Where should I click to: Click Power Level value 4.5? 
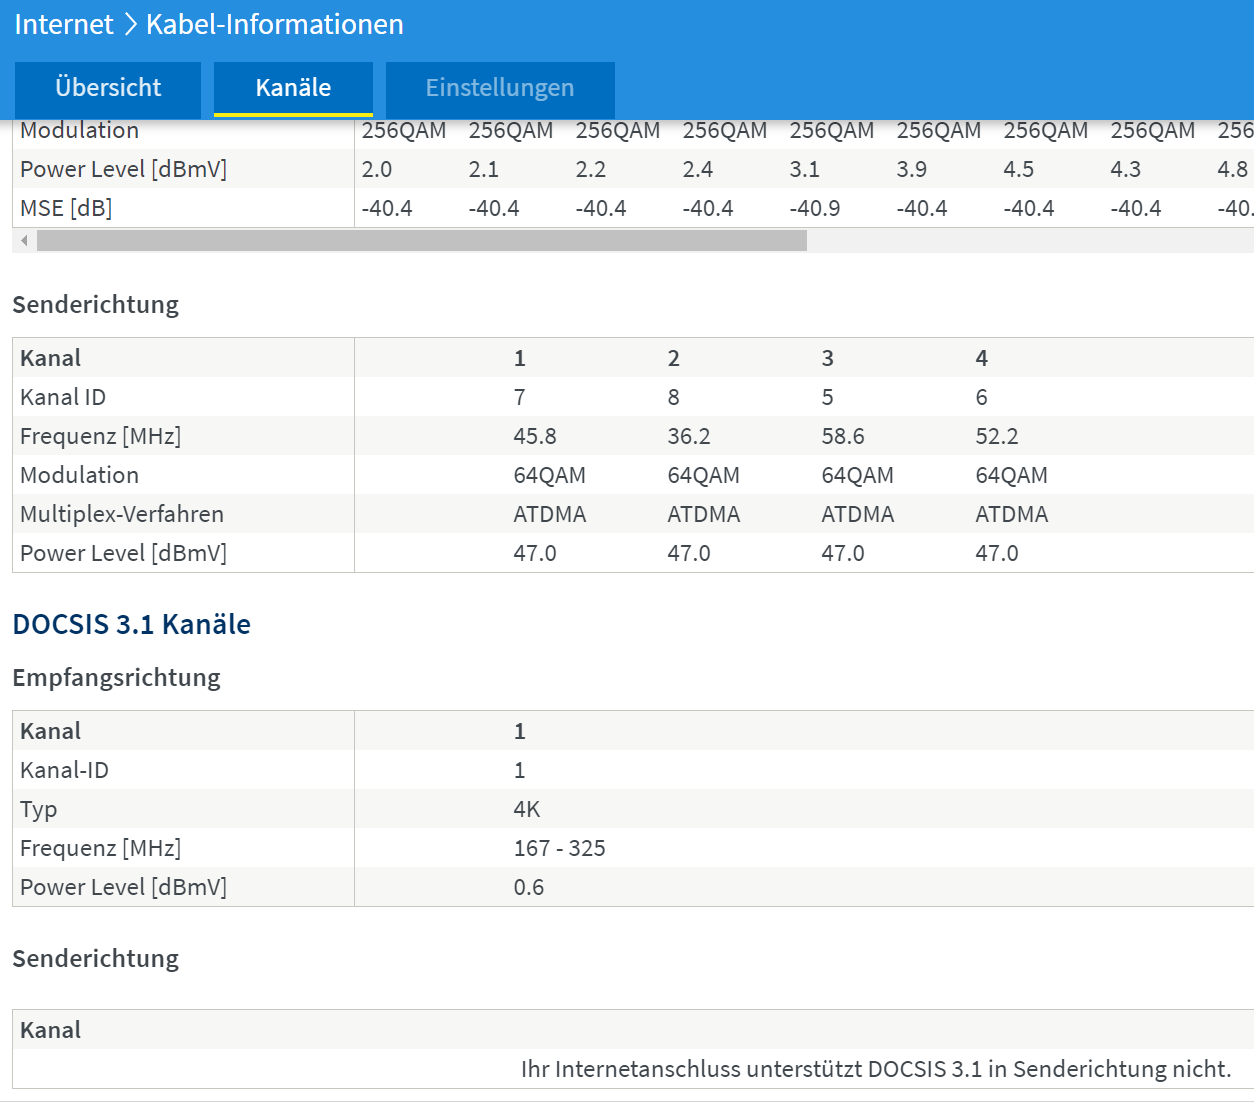[x=1019, y=169]
